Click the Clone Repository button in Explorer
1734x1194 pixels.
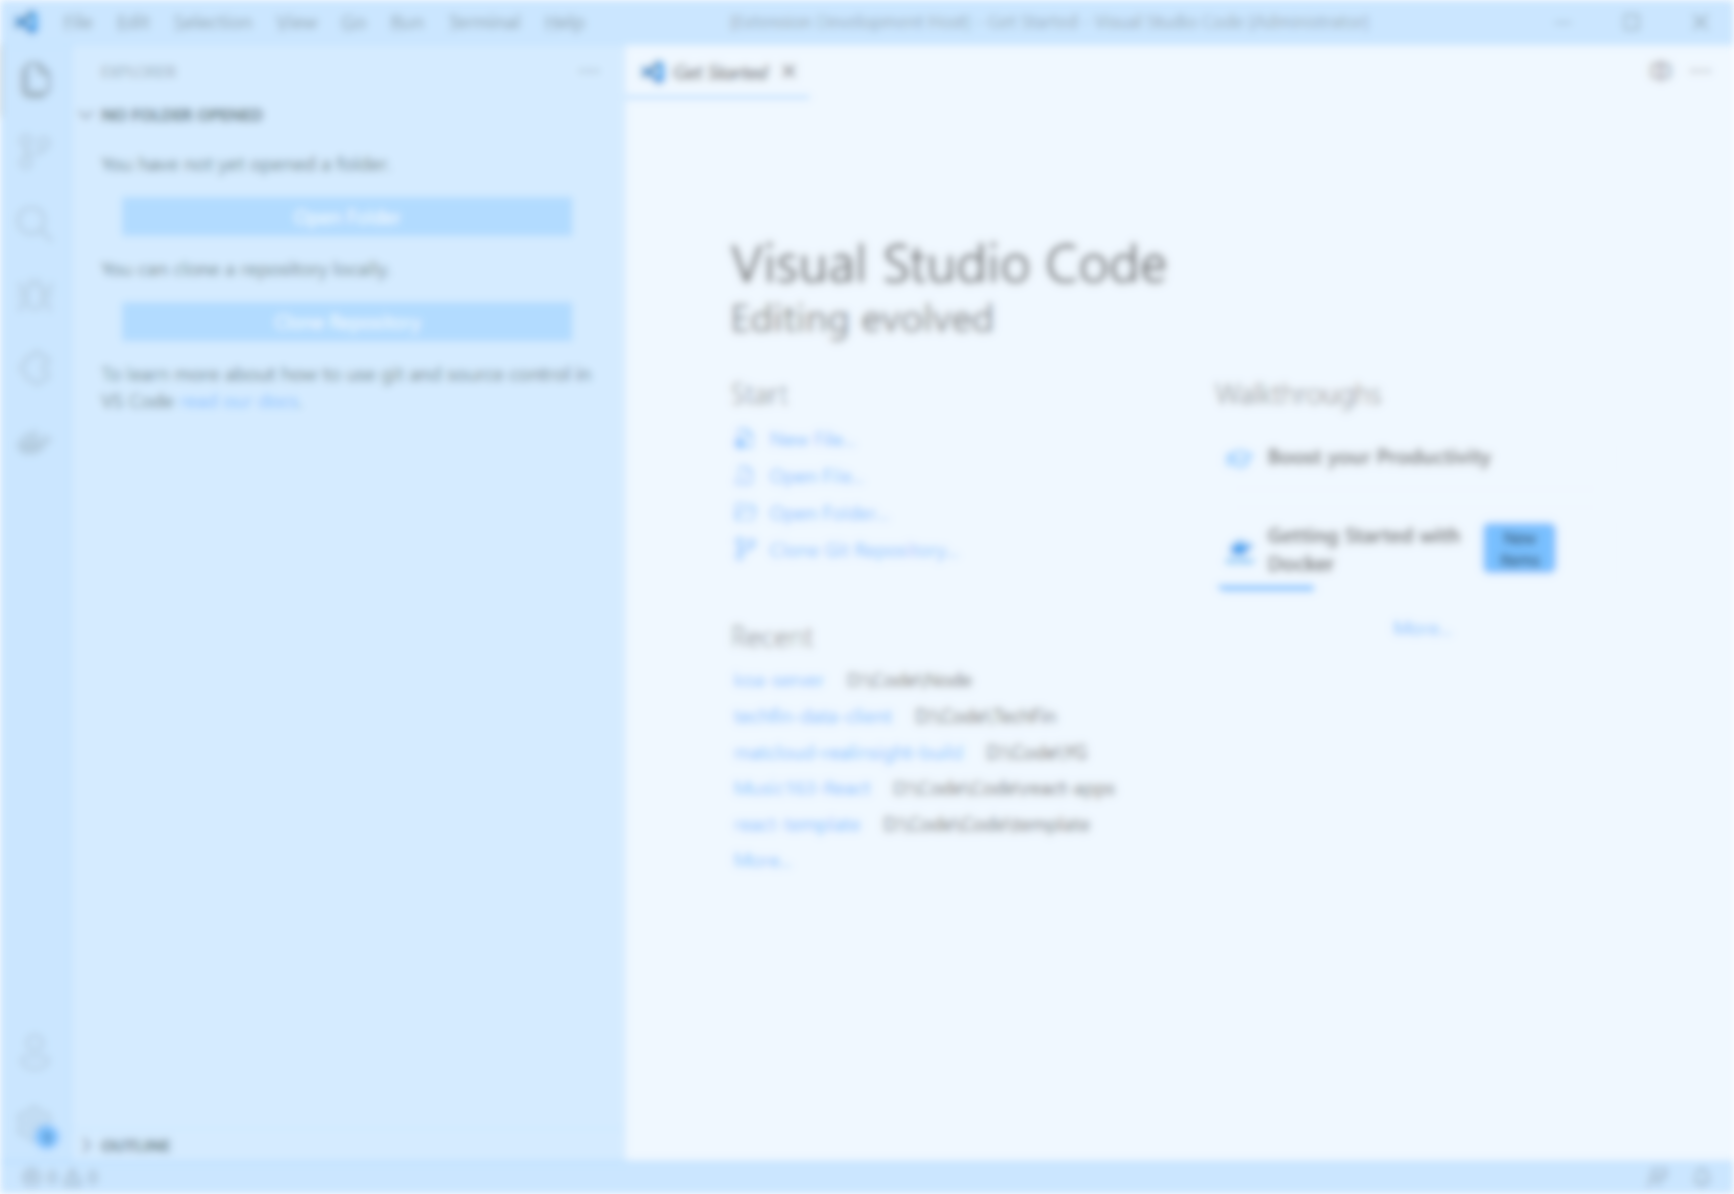point(347,322)
